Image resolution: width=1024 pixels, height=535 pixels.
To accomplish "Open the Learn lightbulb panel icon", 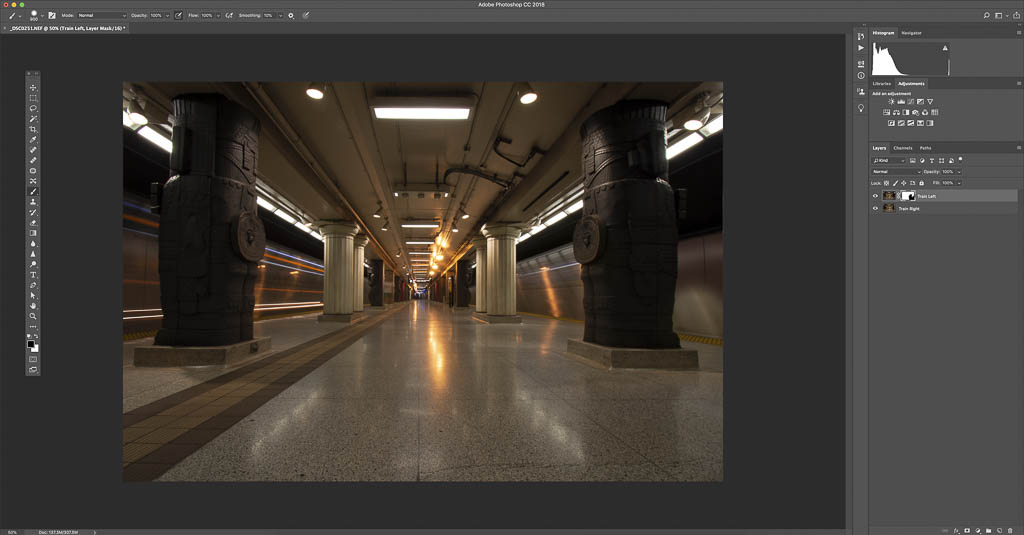I will [861, 107].
